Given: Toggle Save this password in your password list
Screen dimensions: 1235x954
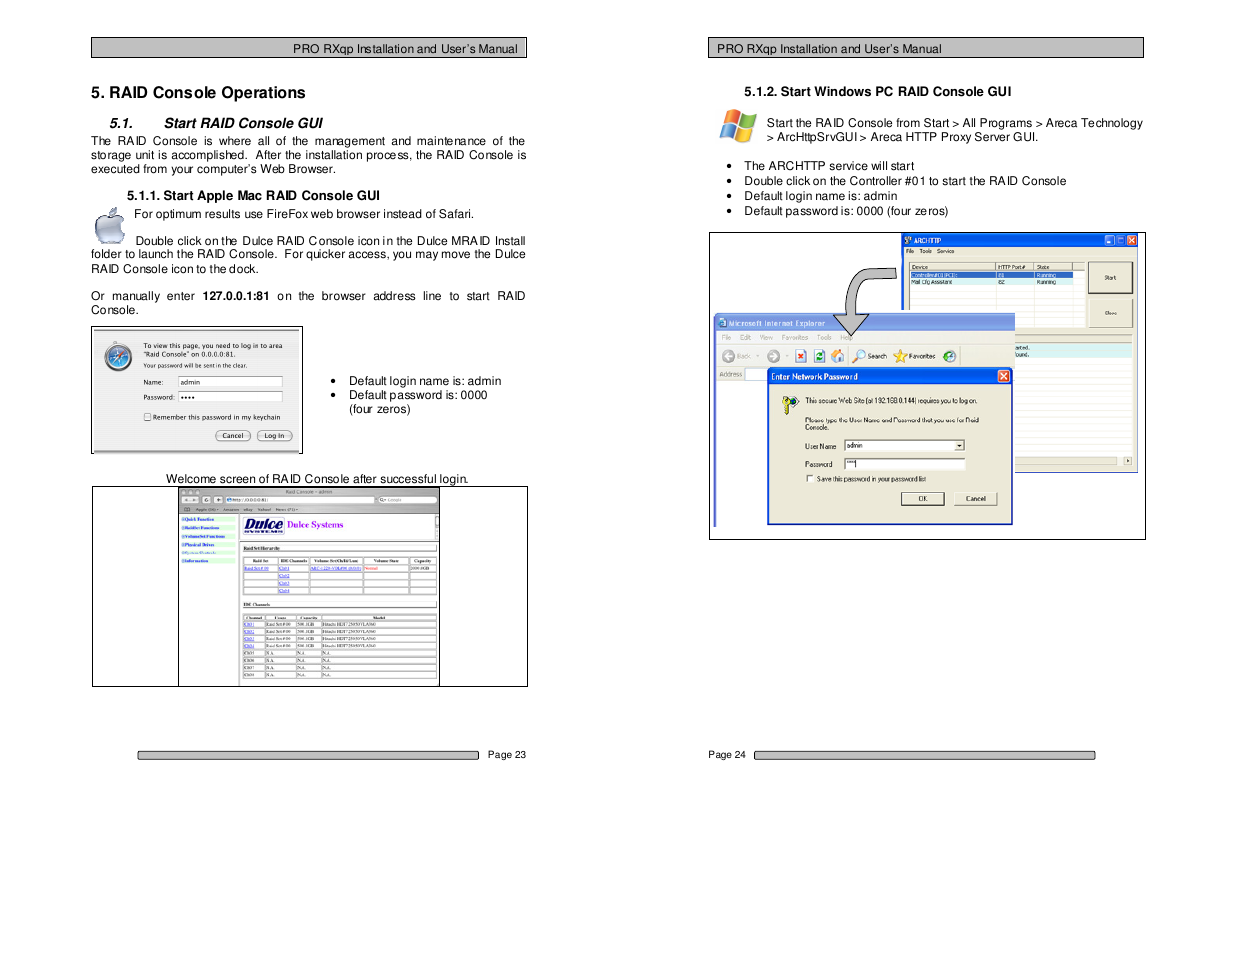Looking at the screenshot, I should click(810, 478).
